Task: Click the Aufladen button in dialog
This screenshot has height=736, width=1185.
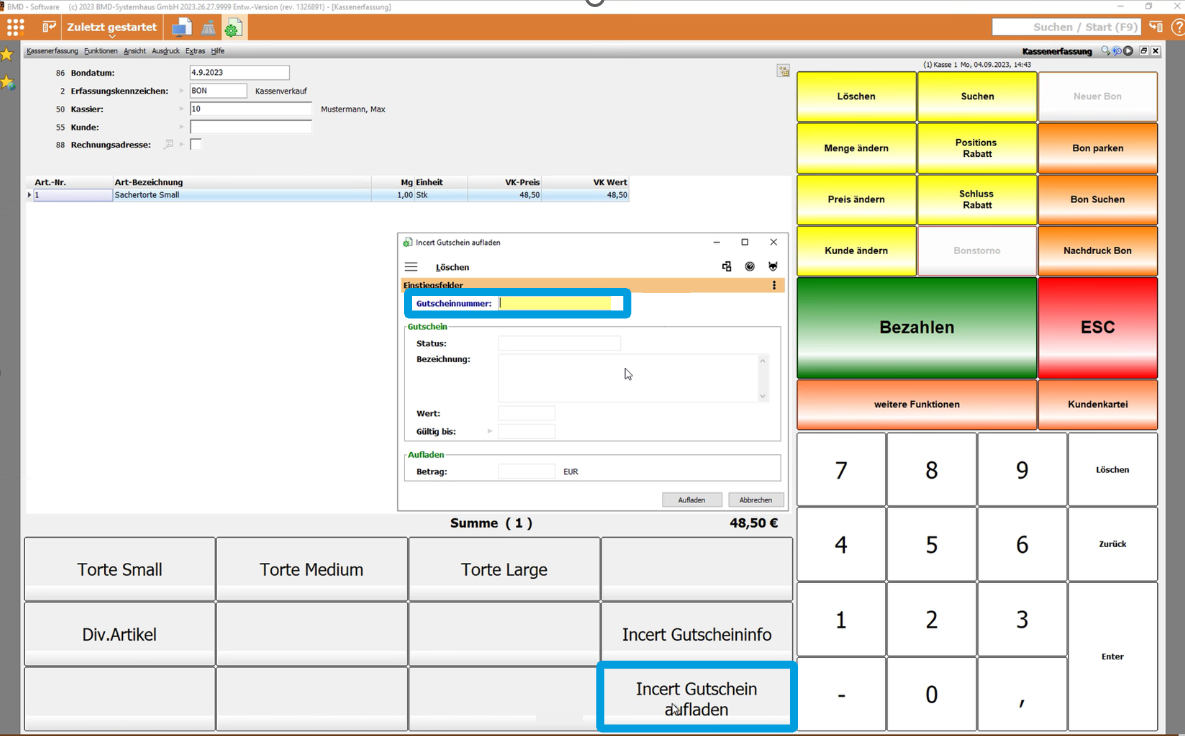Action: (692, 499)
